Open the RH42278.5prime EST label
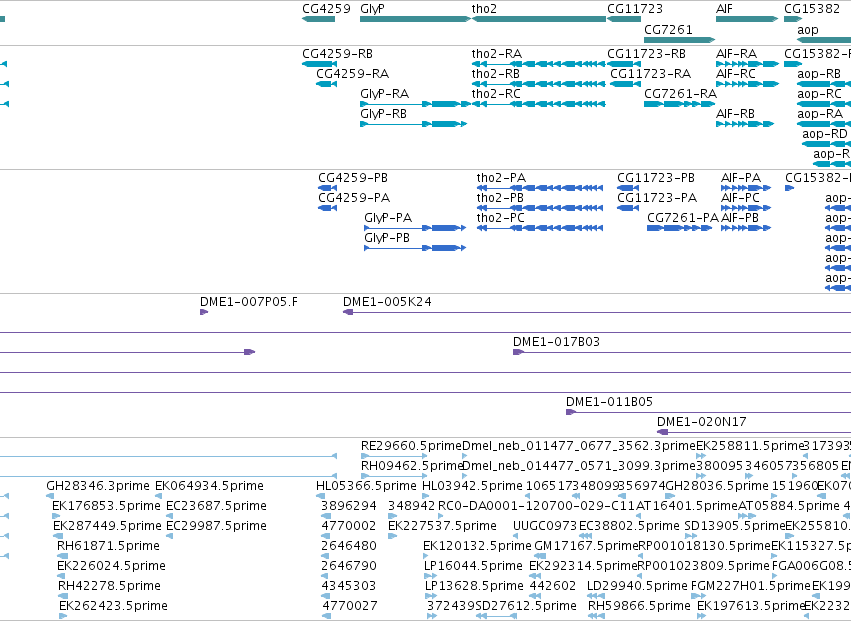This screenshot has width=851, height=621. (x=109, y=586)
